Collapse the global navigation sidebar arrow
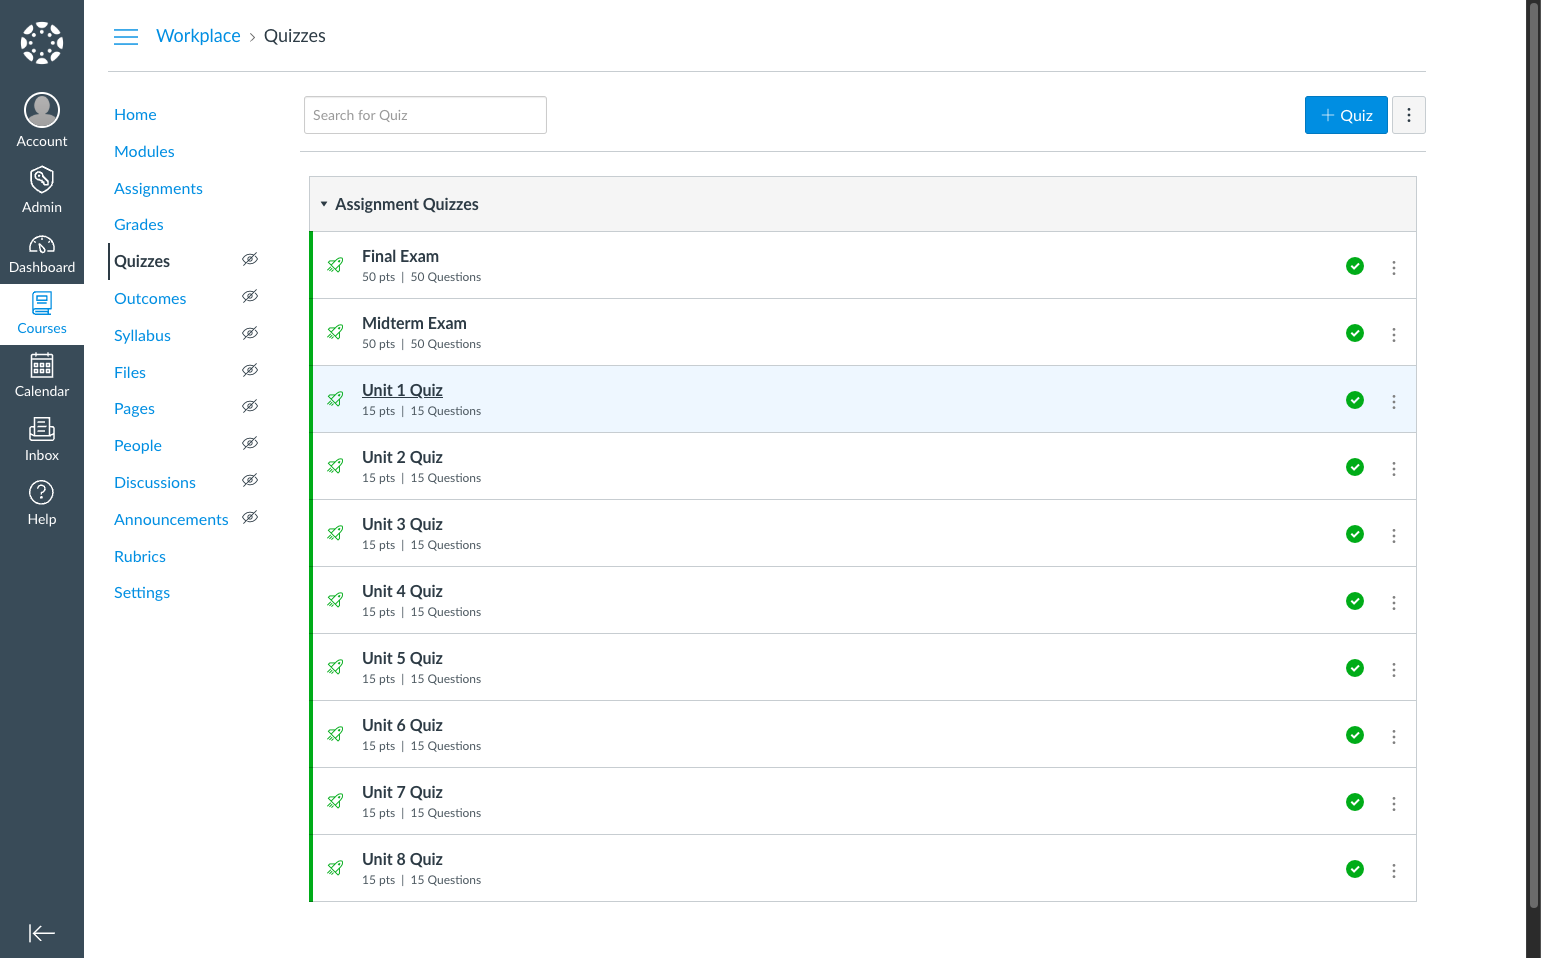Image resolution: width=1541 pixels, height=958 pixels. click(x=42, y=933)
